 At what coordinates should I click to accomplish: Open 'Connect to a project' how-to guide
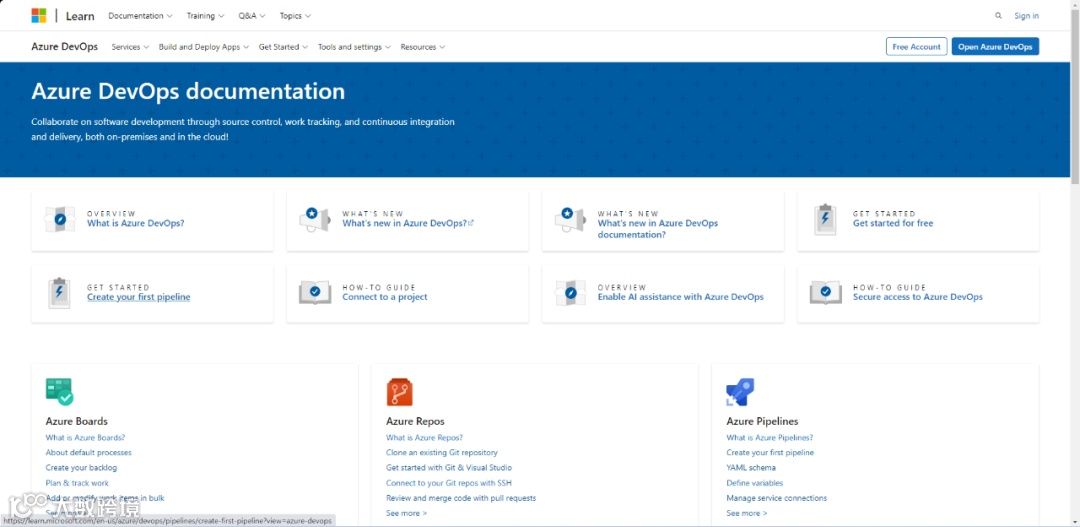coord(384,297)
